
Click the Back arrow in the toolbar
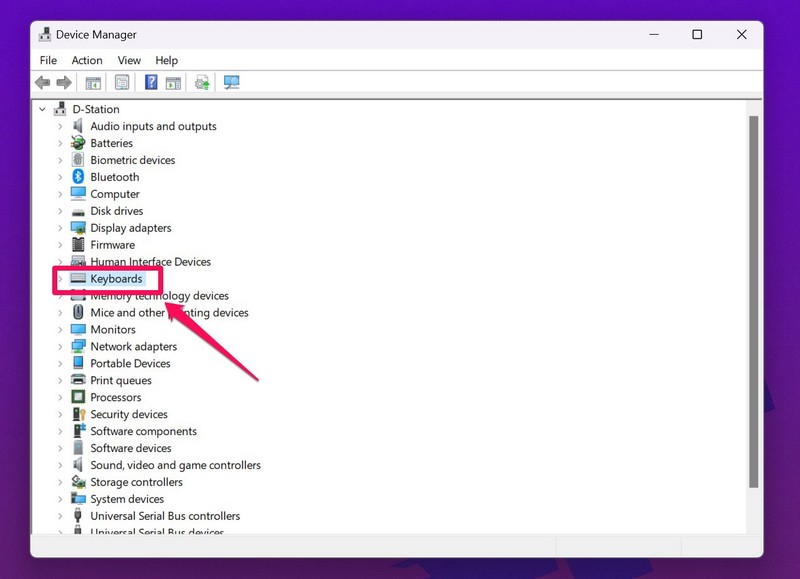(42, 83)
